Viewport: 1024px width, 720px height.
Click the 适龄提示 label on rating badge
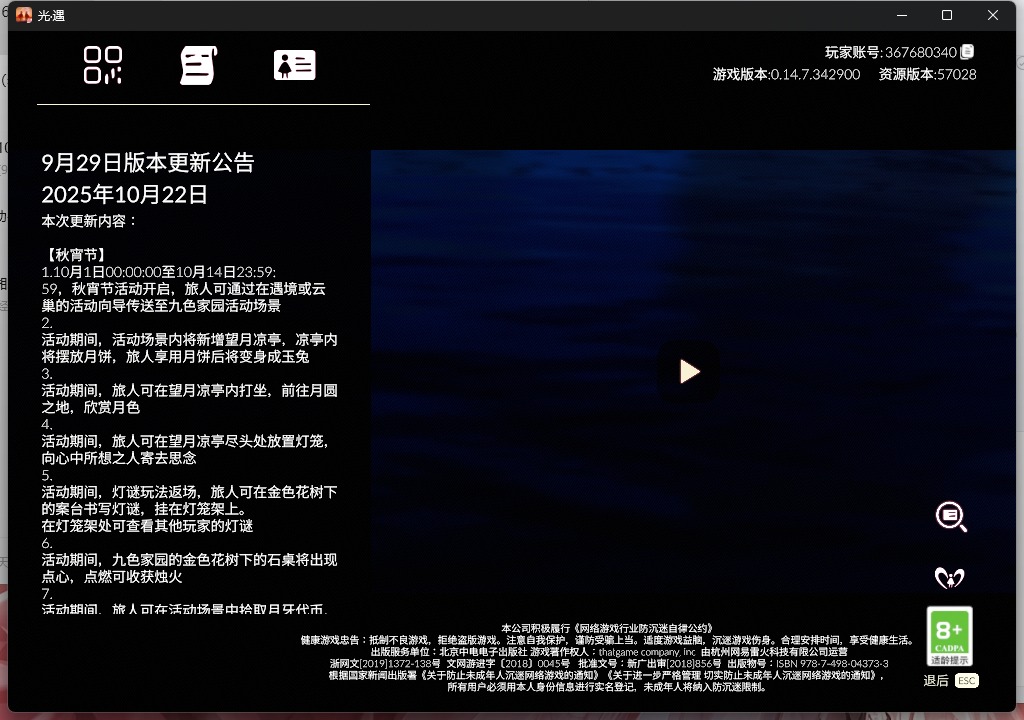point(950,660)
